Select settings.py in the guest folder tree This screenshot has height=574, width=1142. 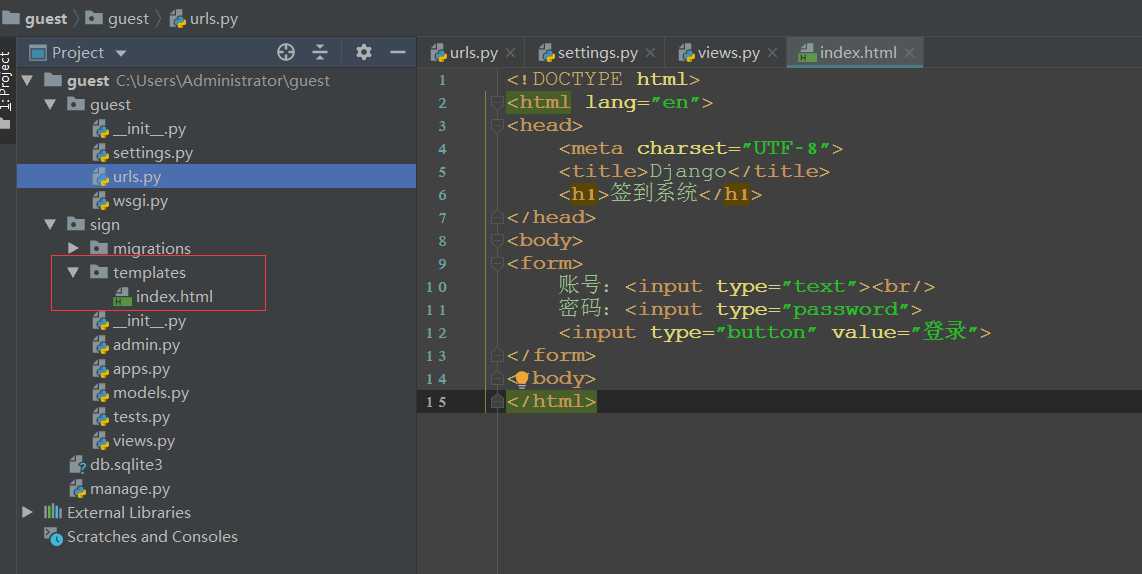(x=152, y=153)
